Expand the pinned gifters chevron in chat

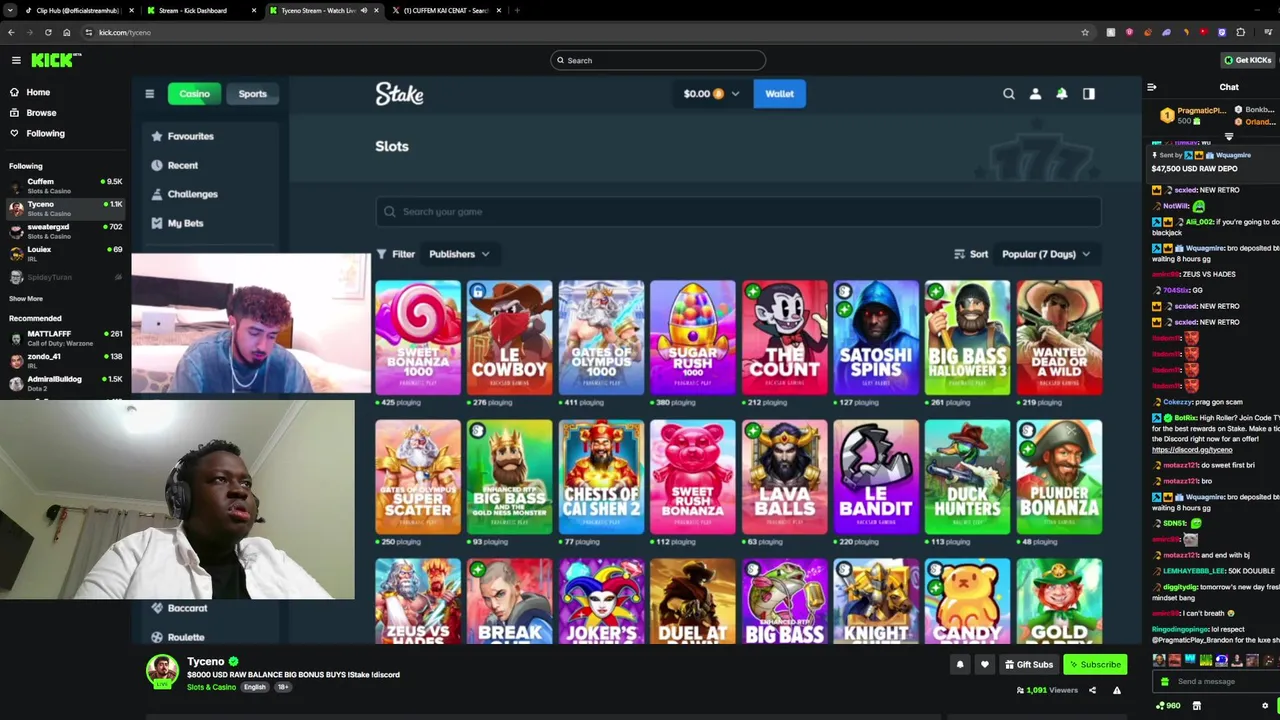pos(1229,137)
